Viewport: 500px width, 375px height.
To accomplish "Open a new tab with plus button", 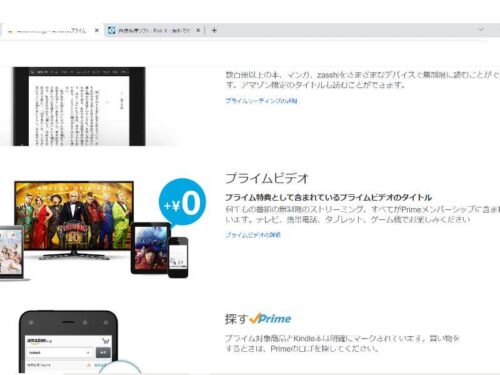I will tap(214, 31).
